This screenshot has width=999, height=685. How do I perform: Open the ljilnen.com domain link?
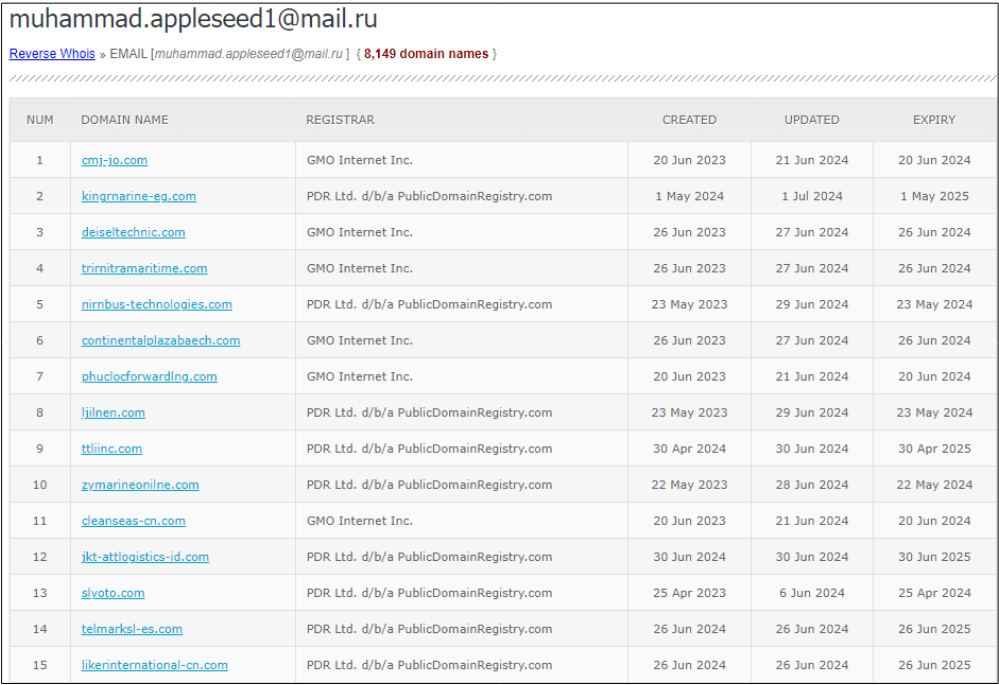tap(113, 412)
